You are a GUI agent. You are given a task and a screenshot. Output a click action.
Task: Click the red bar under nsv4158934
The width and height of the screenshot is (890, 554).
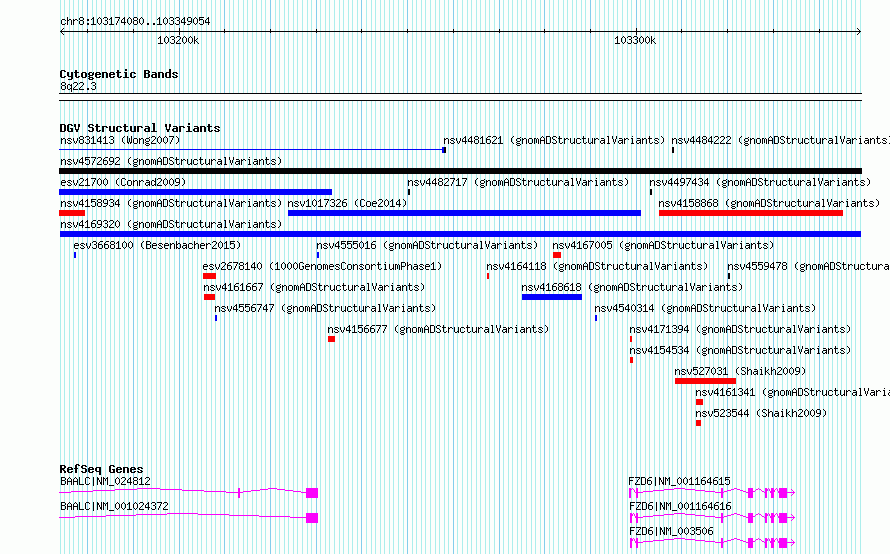click(x=72, y=213)
